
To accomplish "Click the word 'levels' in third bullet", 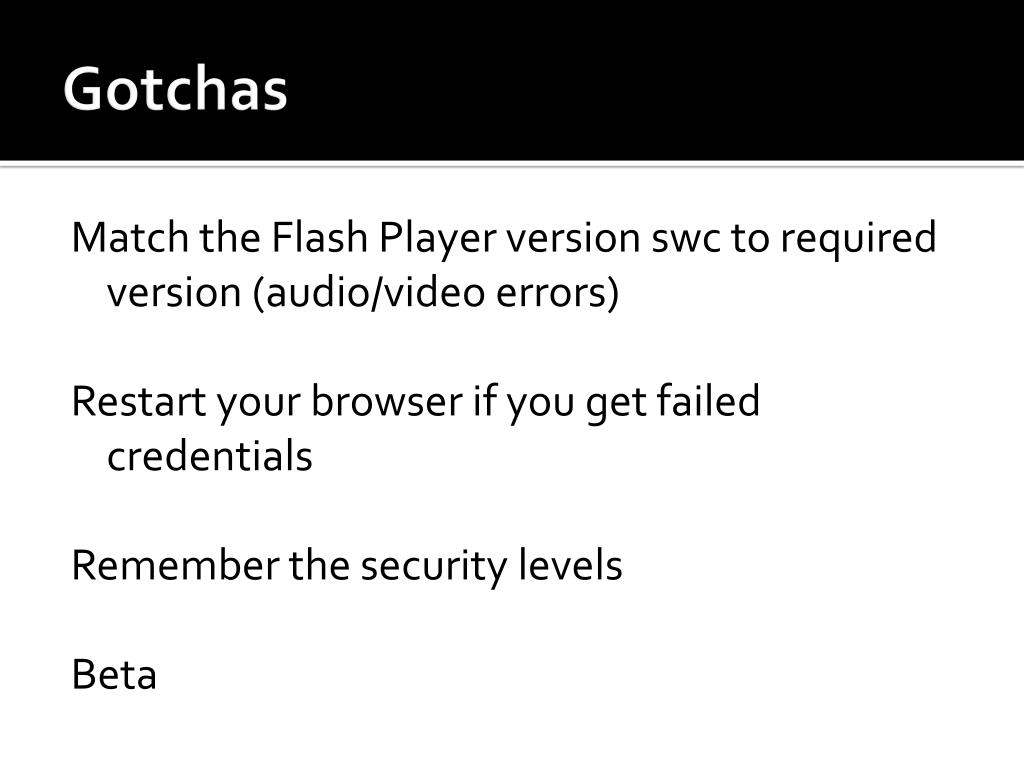I will [x=569, y=565].
